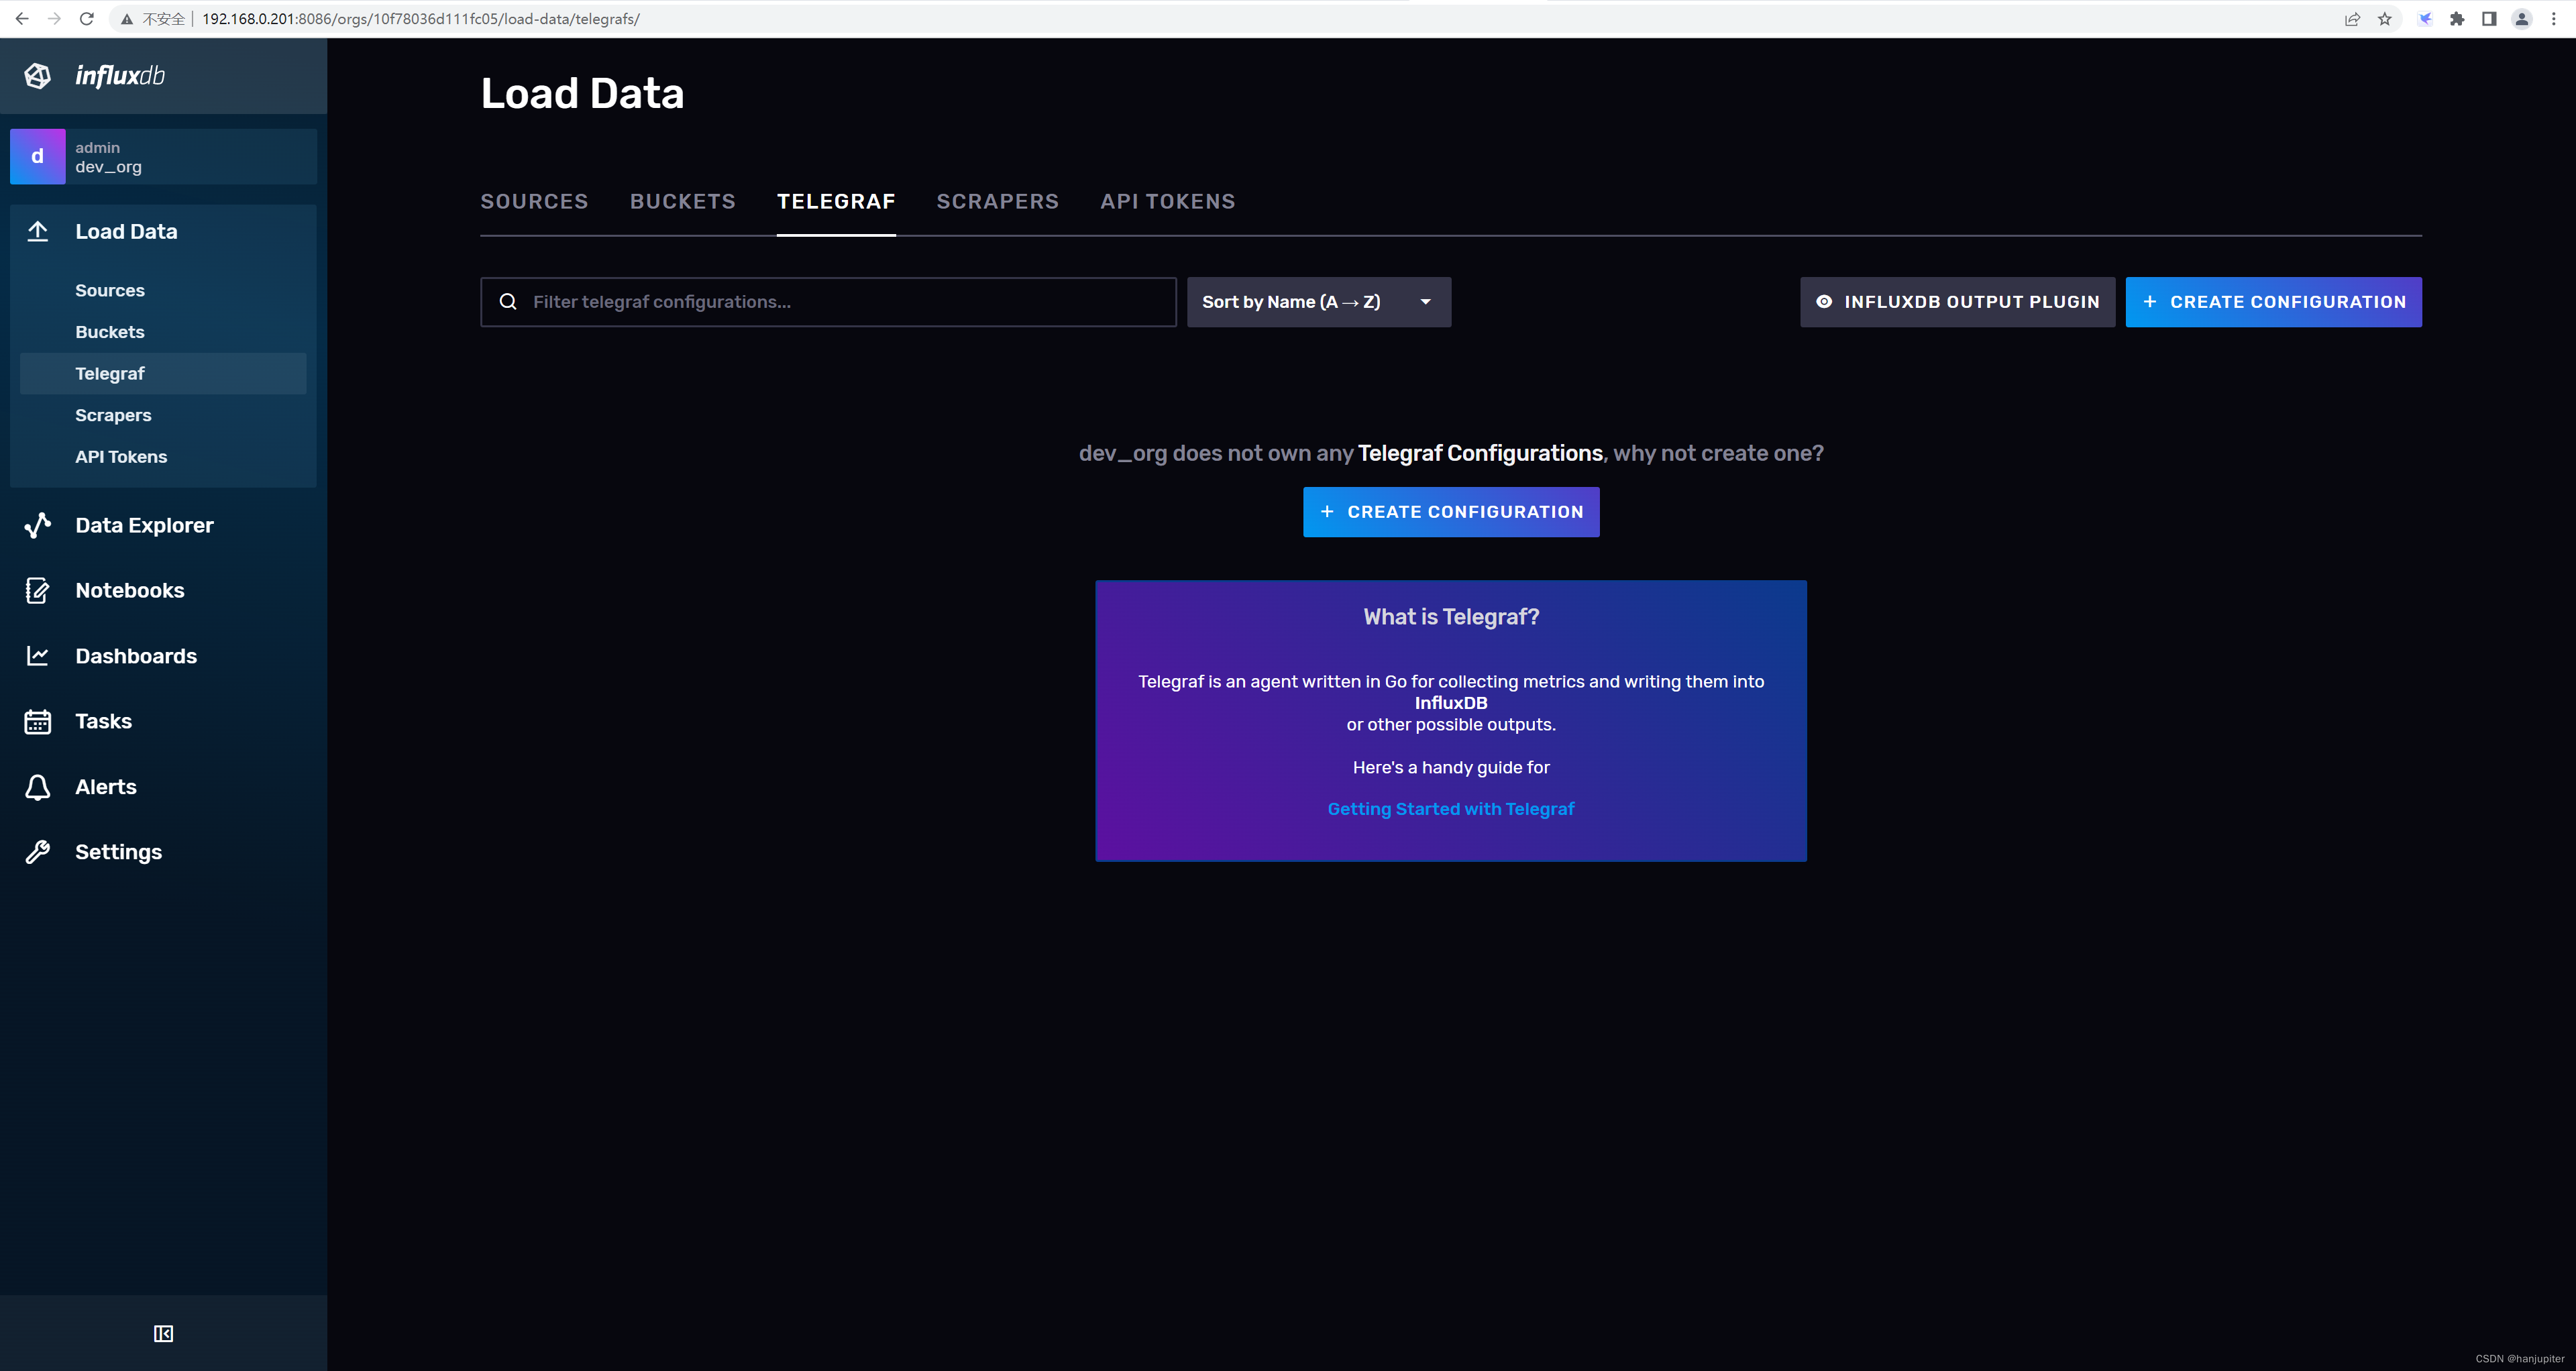Switch to the BUCKETS tab
The image size is (2576, 1371).
(682, 202)
